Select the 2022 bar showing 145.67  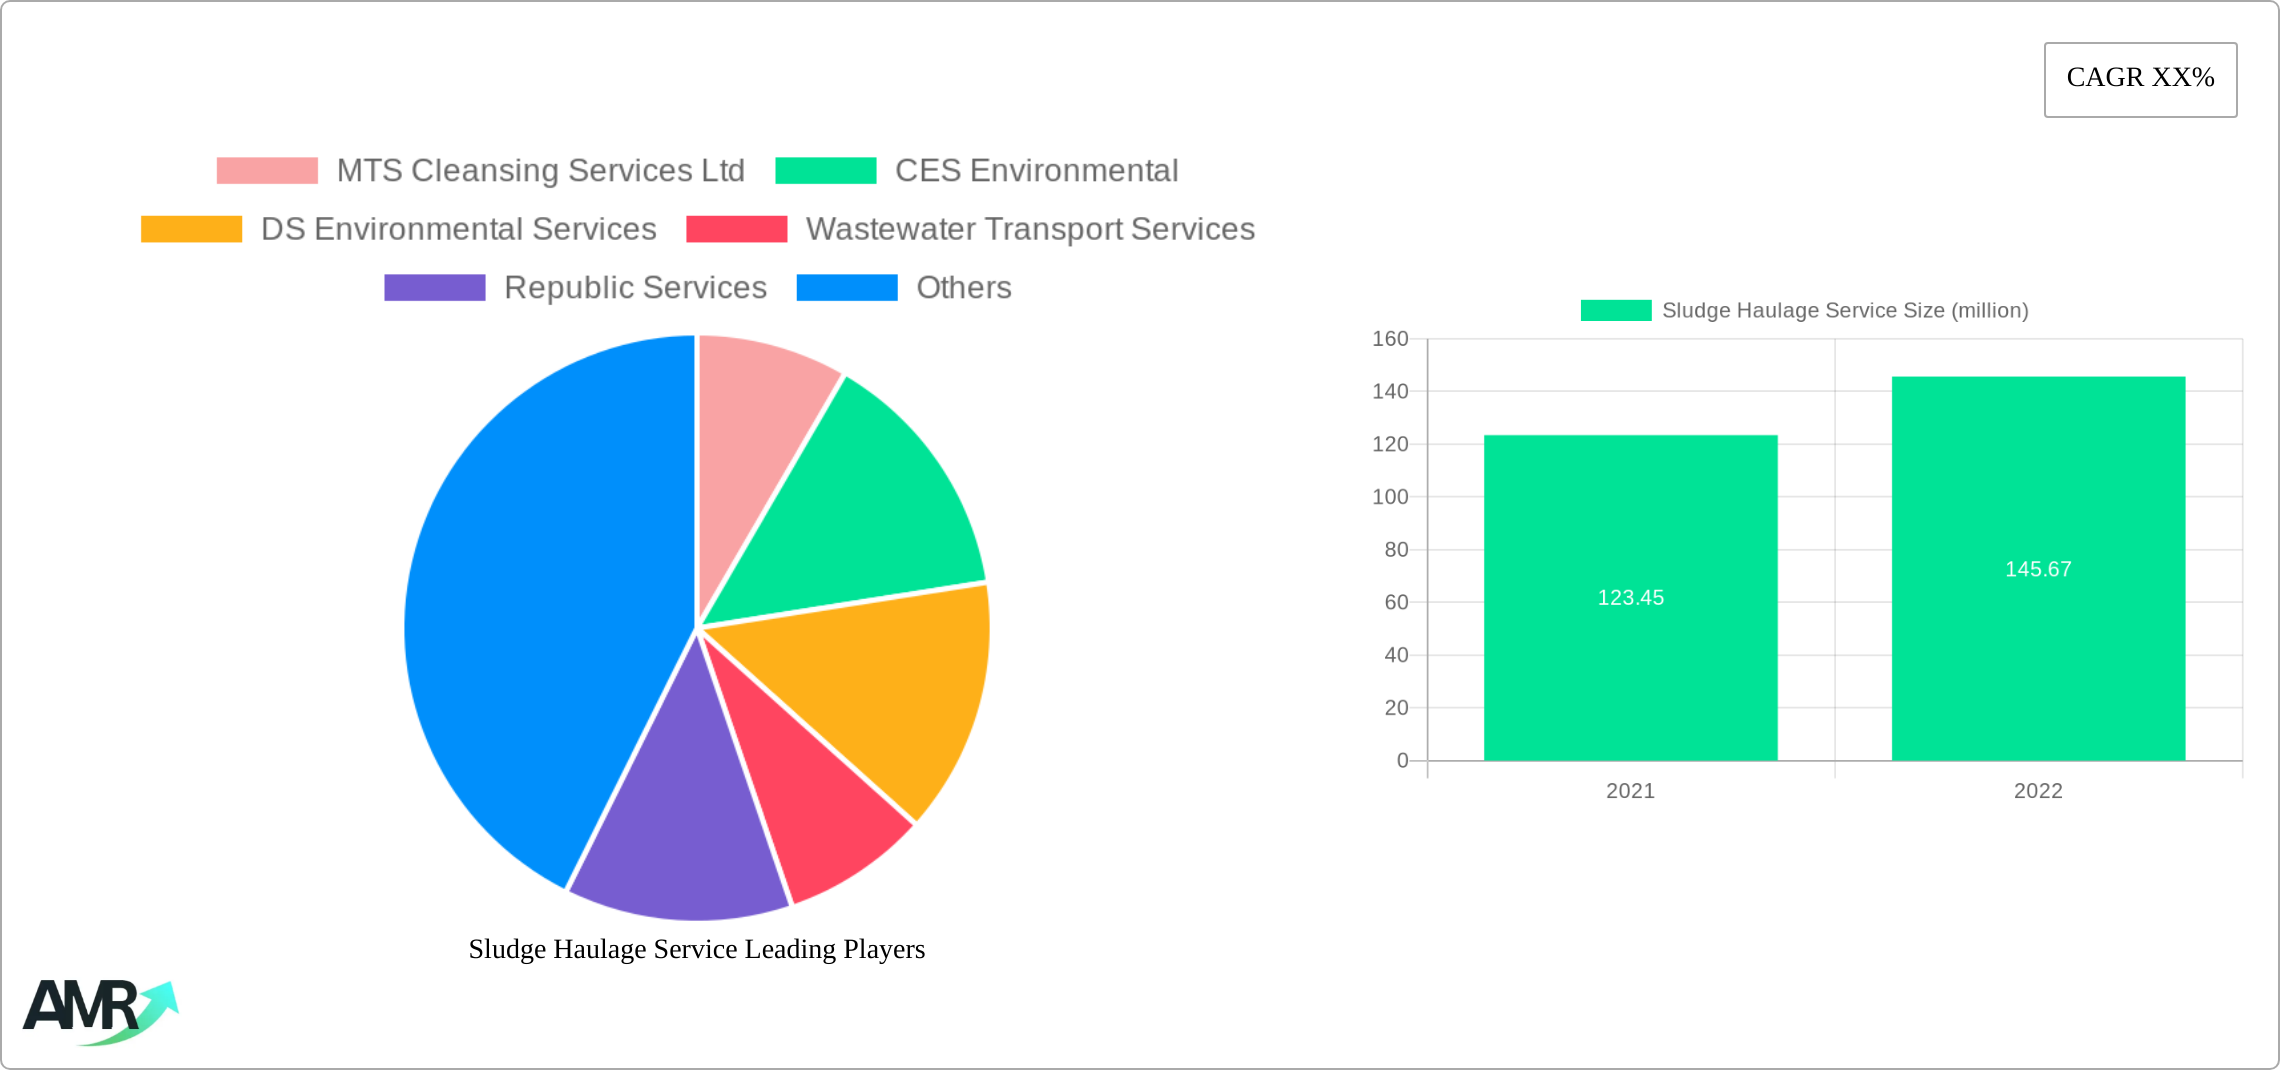pyautogui.click(x=2038, y=570)
